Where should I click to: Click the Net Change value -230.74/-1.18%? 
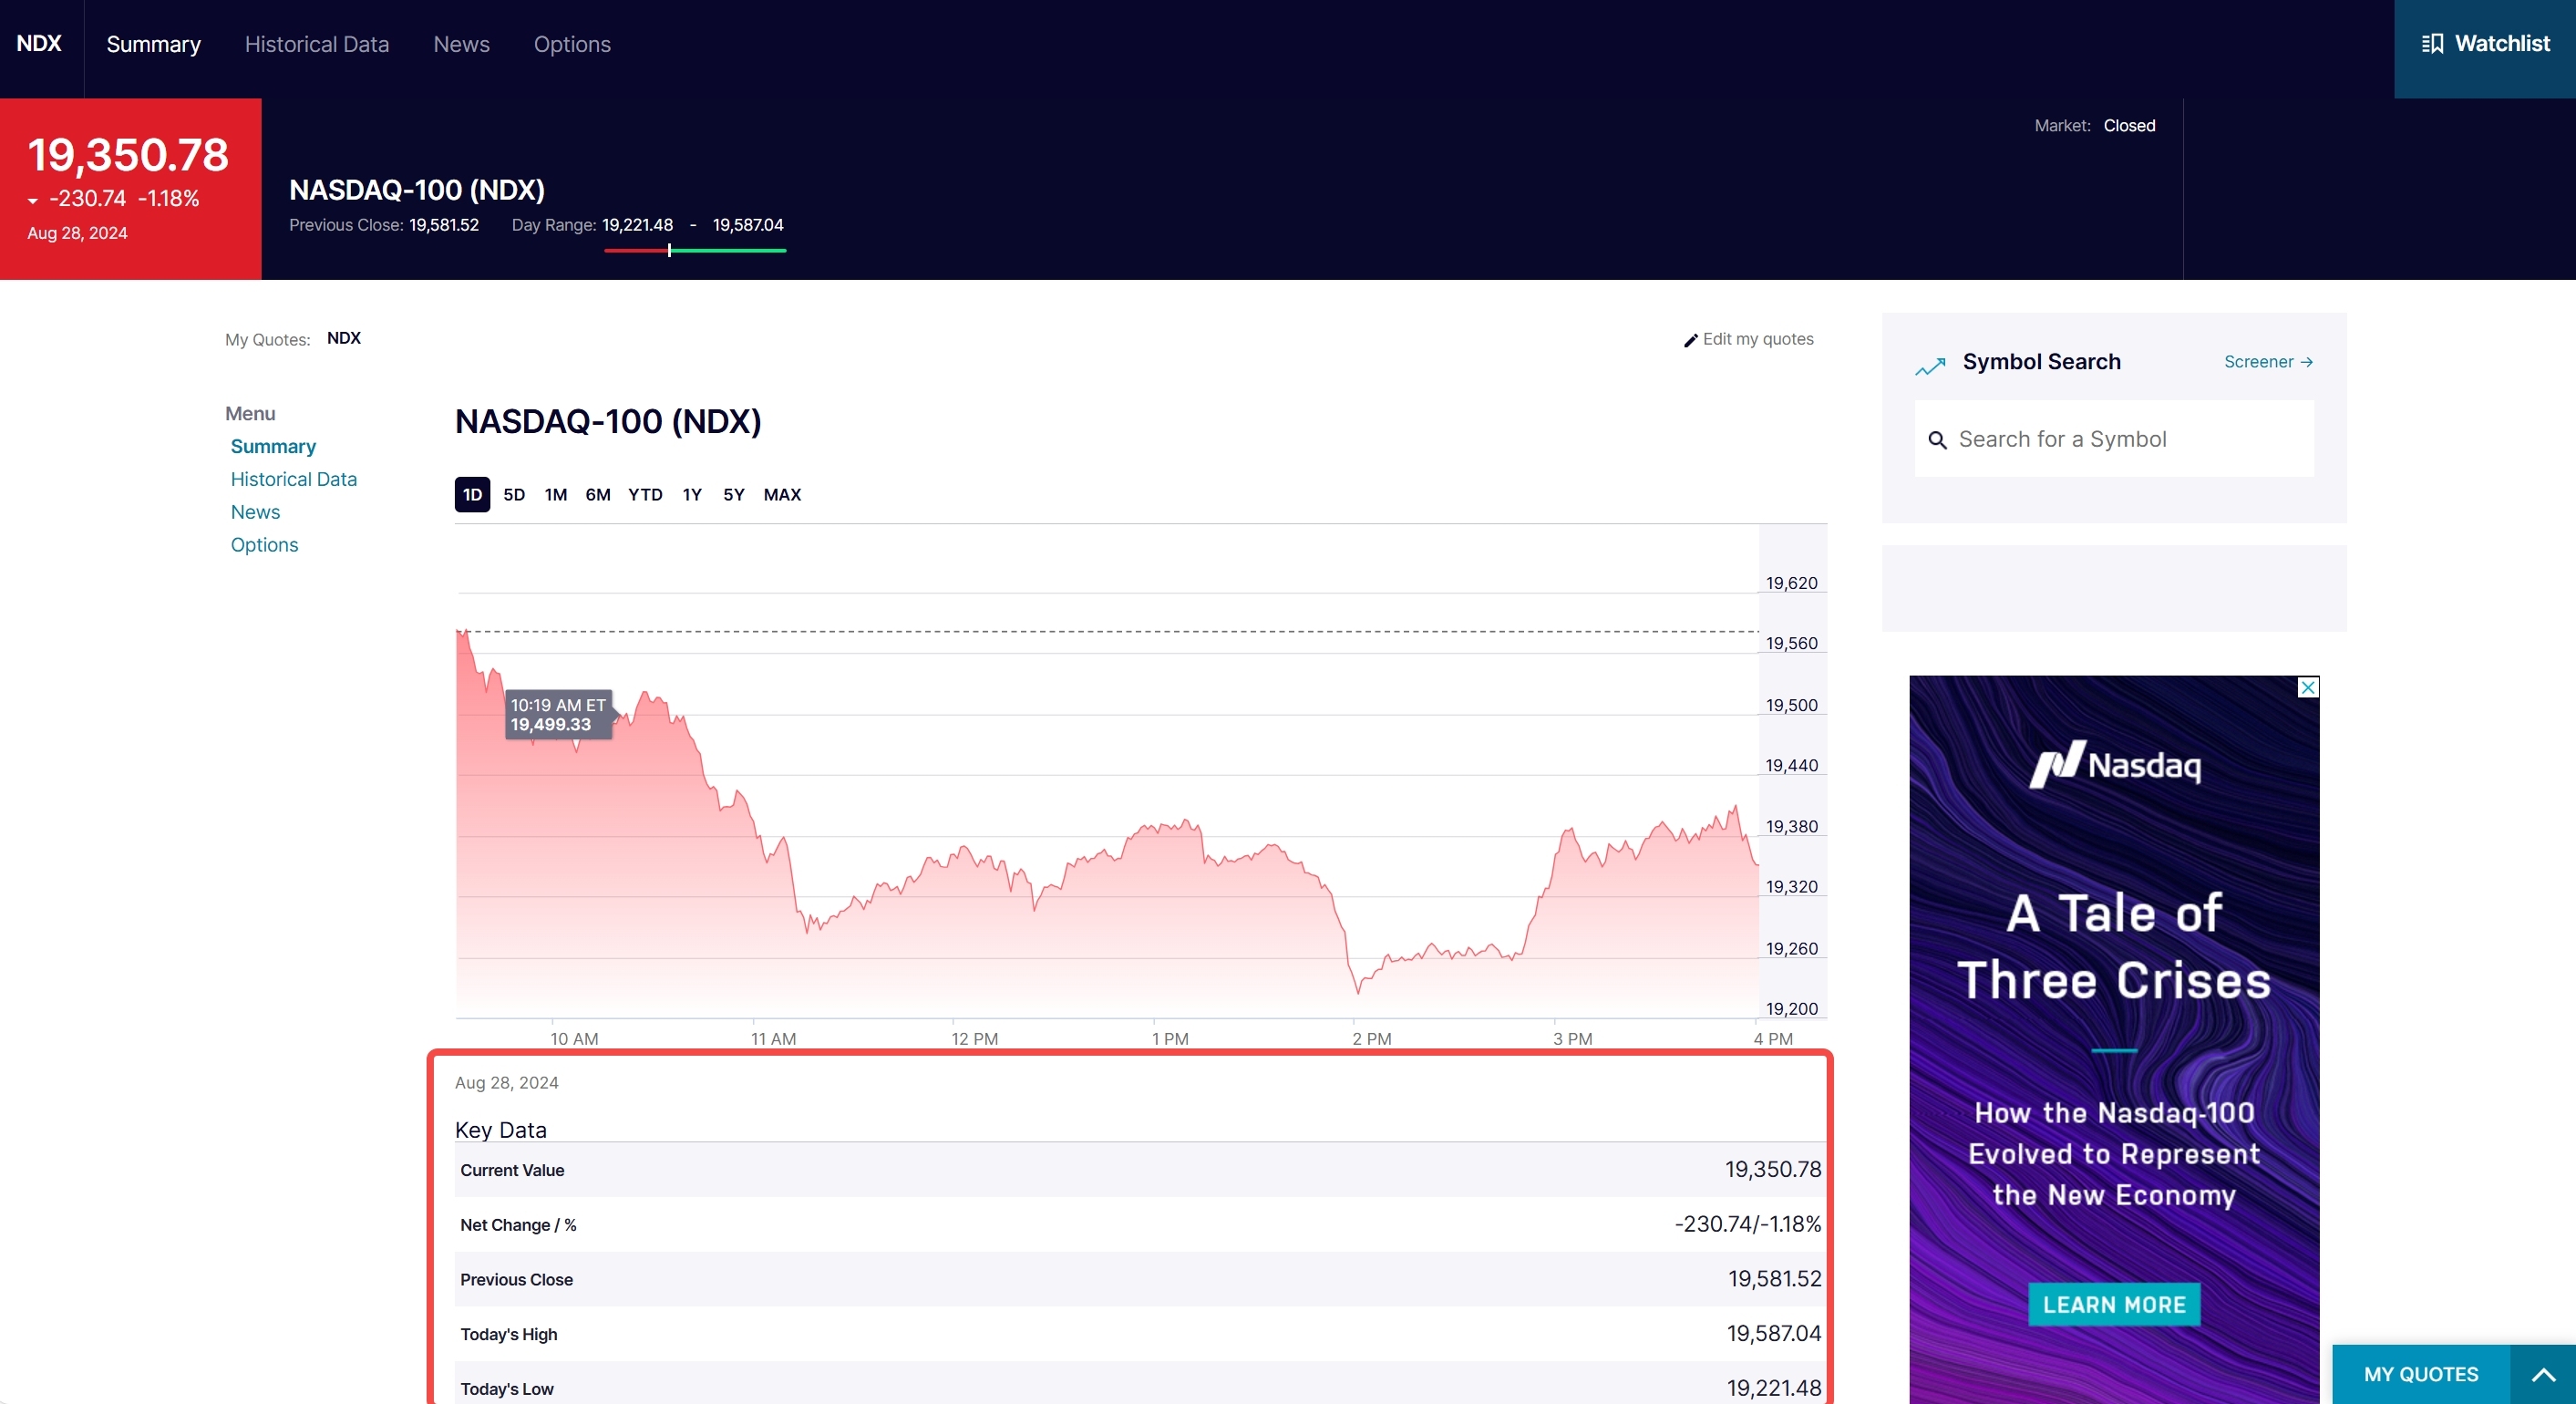click(1747, 1224)
